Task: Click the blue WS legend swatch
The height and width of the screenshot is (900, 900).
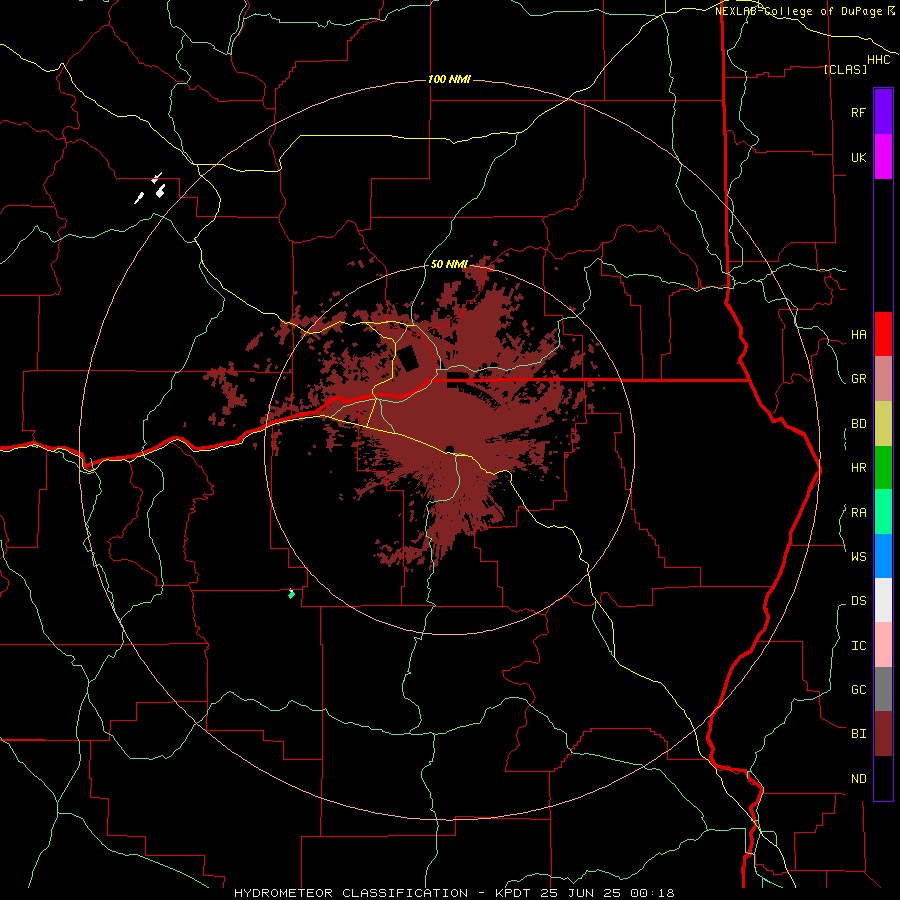Action: (883, 556)
